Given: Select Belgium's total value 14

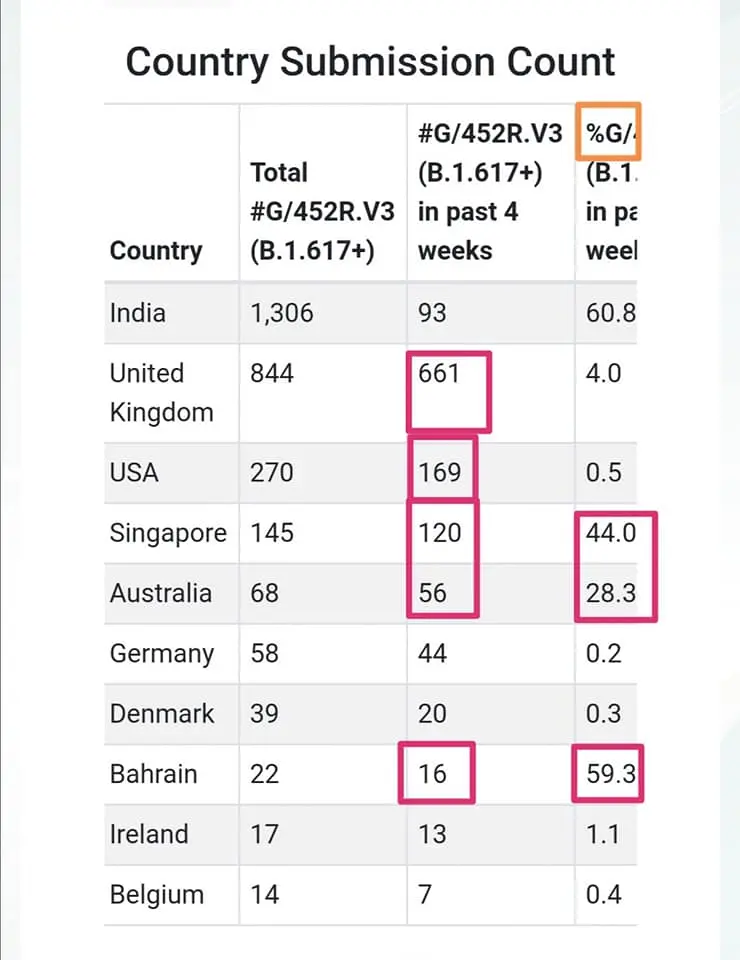Looking at the screenshot, I should tap(265, 894).
